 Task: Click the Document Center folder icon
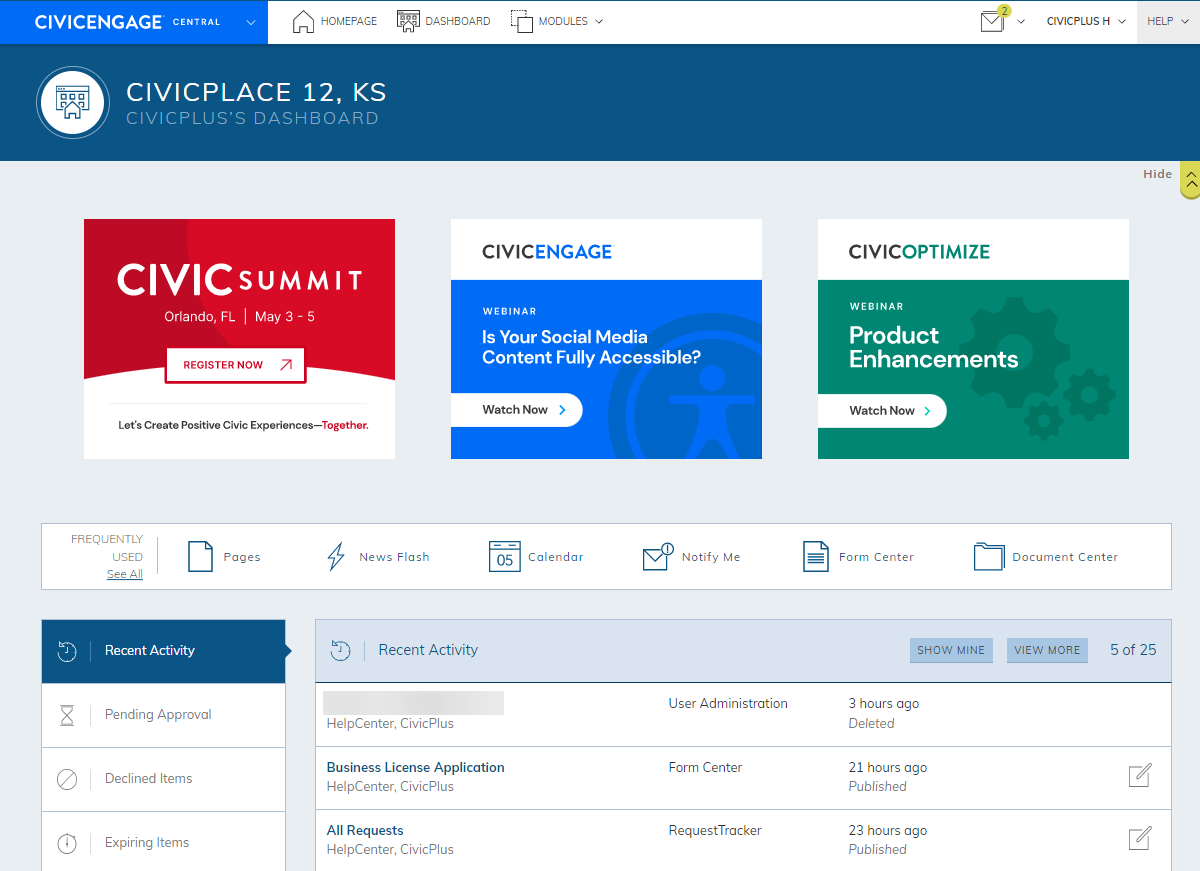point(989,556)
